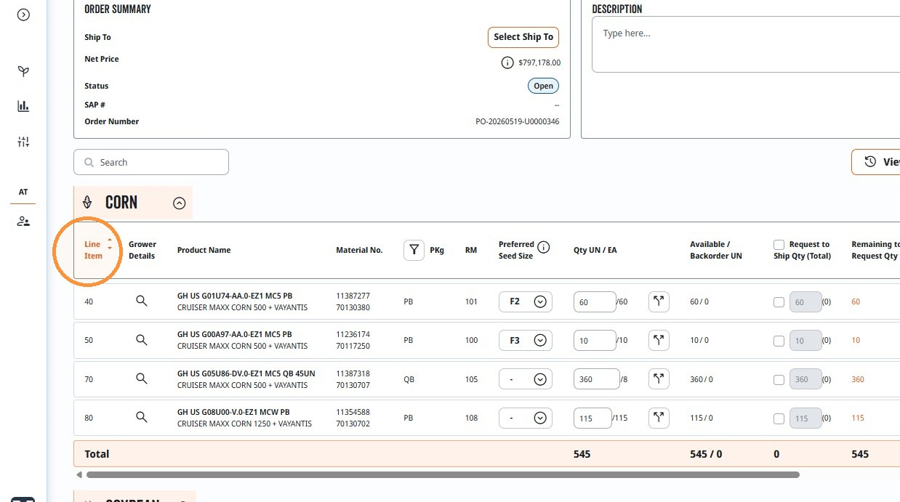Open the user management sidebar icon

[x=23, y=221]
